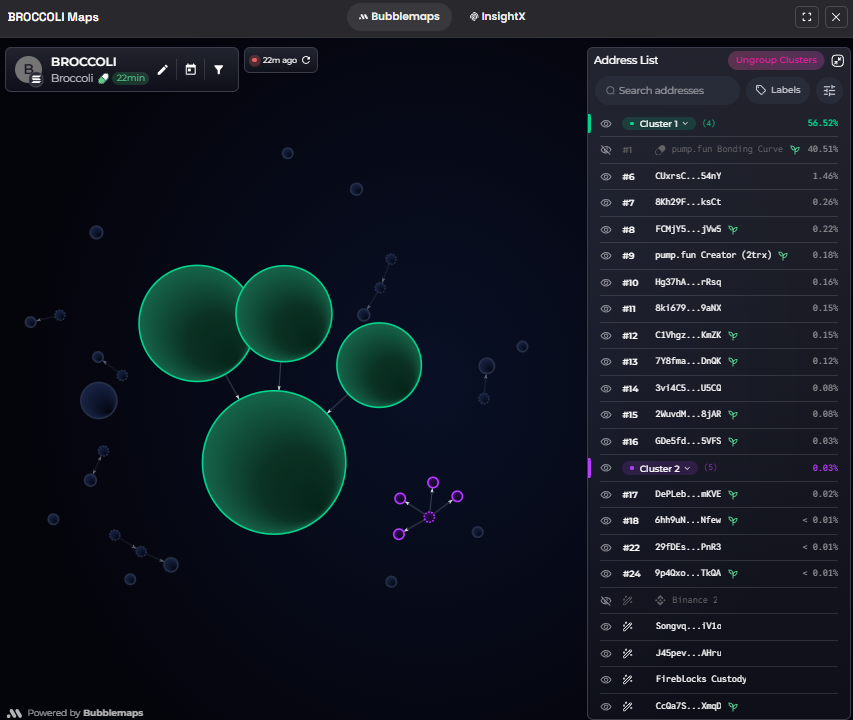Switch to the Bubblemaps tab
The image size is (853, 720).
[x=399, y=17]
